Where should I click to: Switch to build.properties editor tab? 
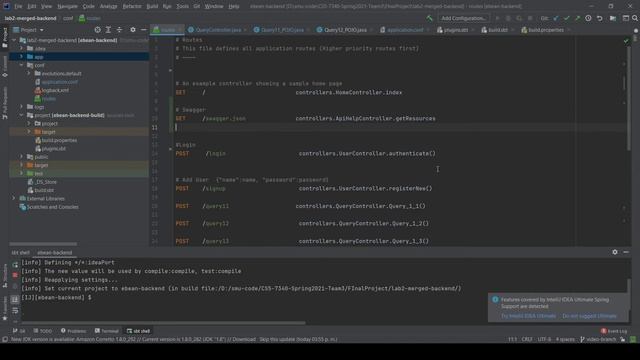545,30
